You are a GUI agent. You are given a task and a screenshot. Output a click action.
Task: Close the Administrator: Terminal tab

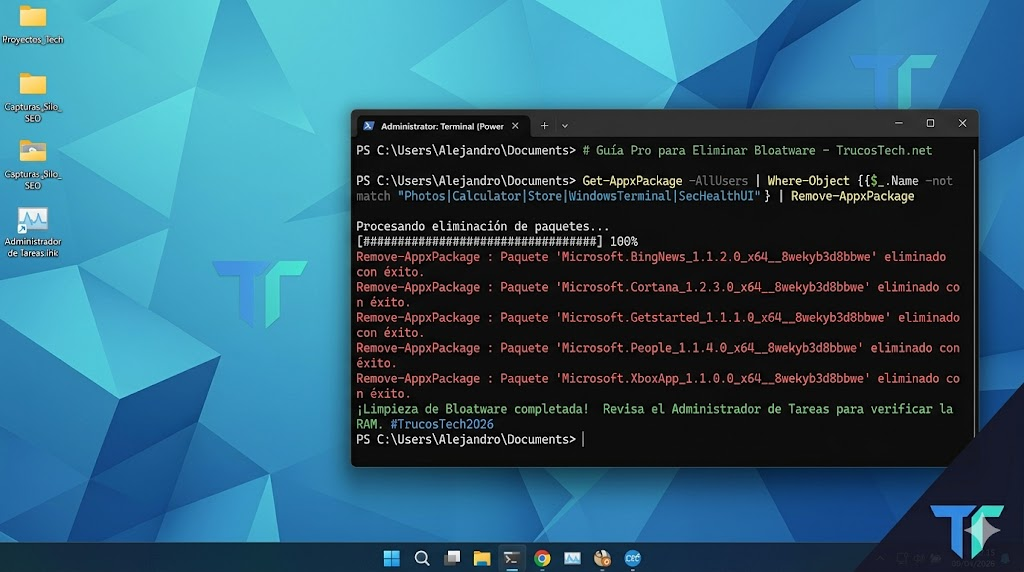(515, 126)
